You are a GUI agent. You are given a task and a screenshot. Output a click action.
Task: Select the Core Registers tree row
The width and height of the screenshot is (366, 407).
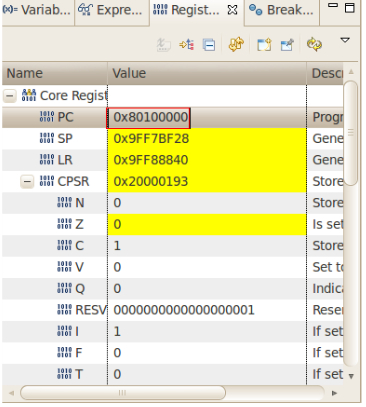tap(172, 96)
